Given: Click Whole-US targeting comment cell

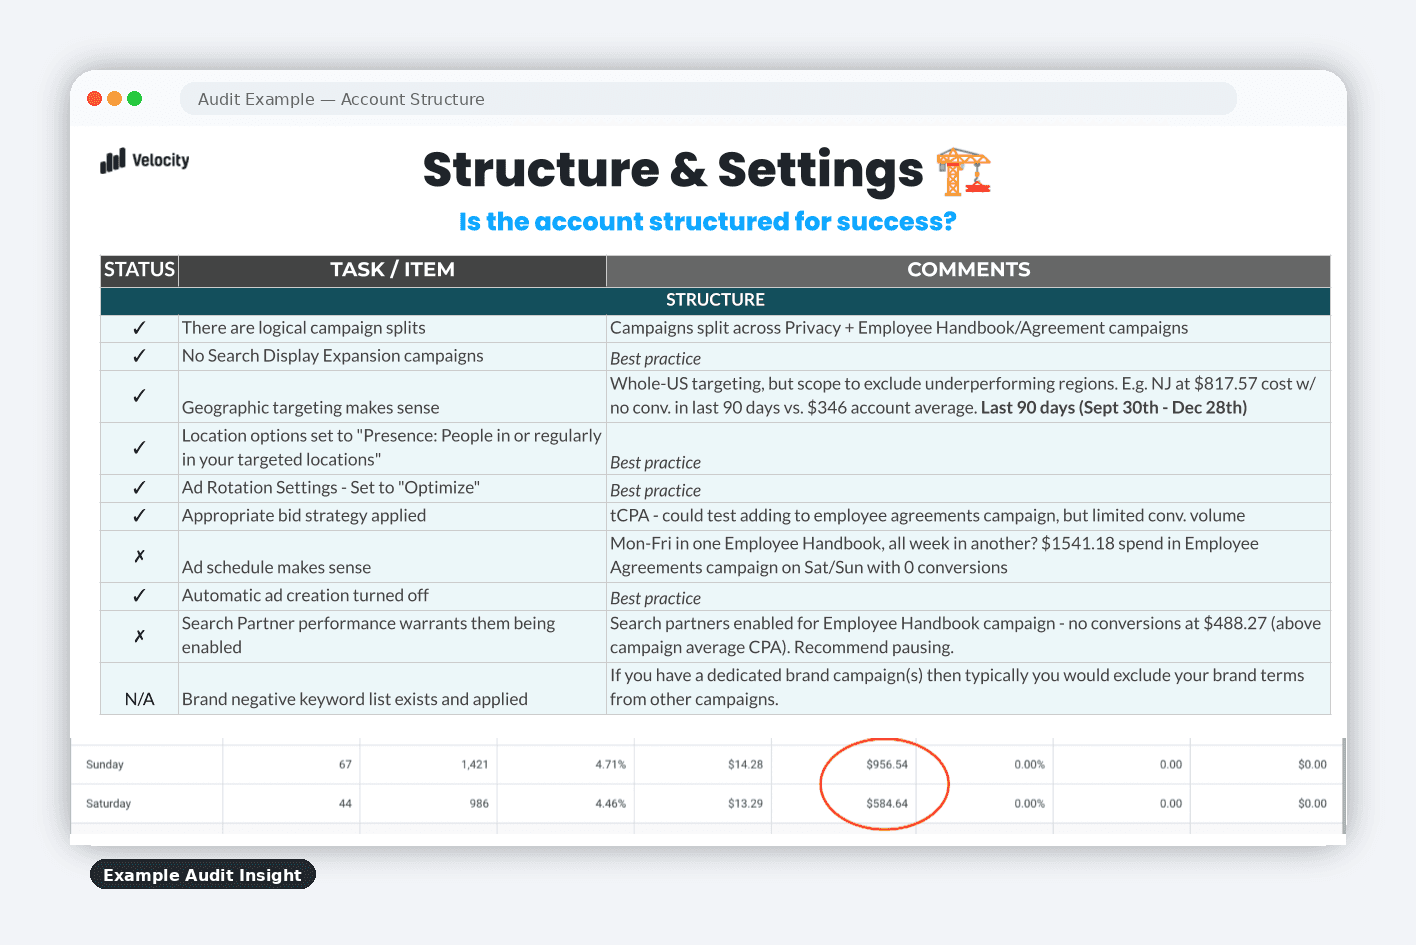Looking at the screenshot, I should (968, 396).
